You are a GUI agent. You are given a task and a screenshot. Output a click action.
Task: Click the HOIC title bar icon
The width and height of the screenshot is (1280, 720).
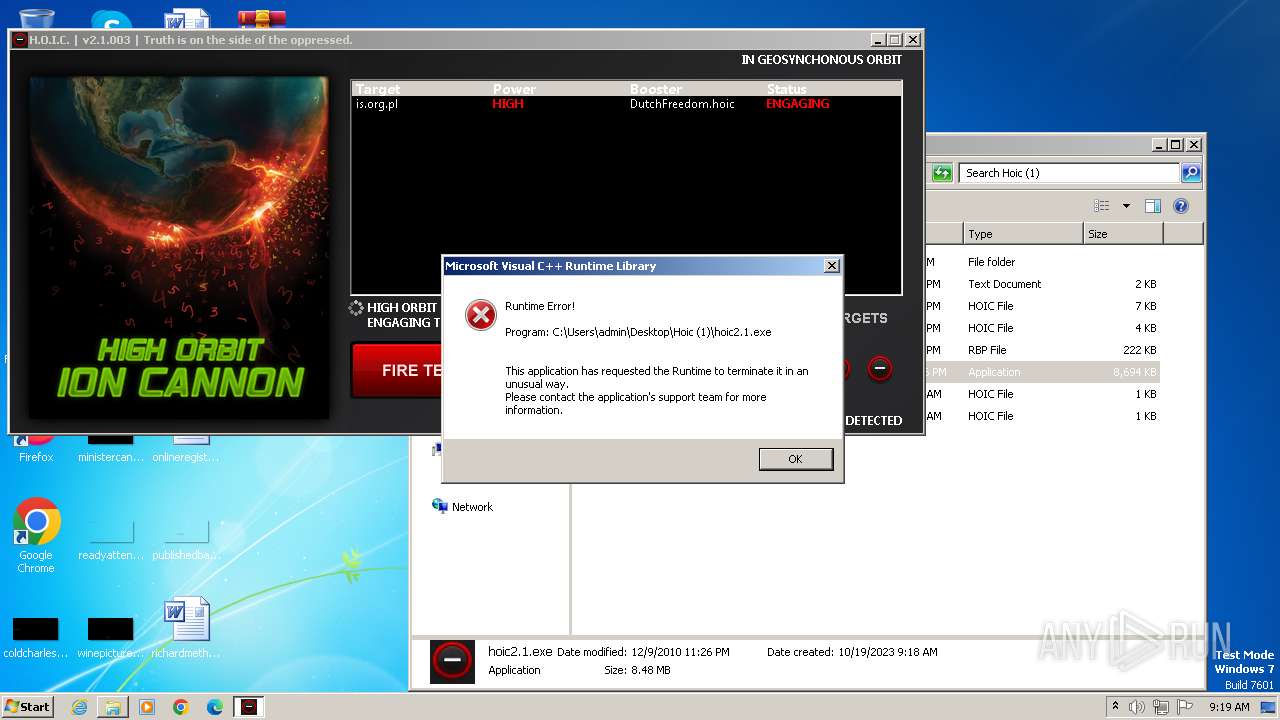19,40
